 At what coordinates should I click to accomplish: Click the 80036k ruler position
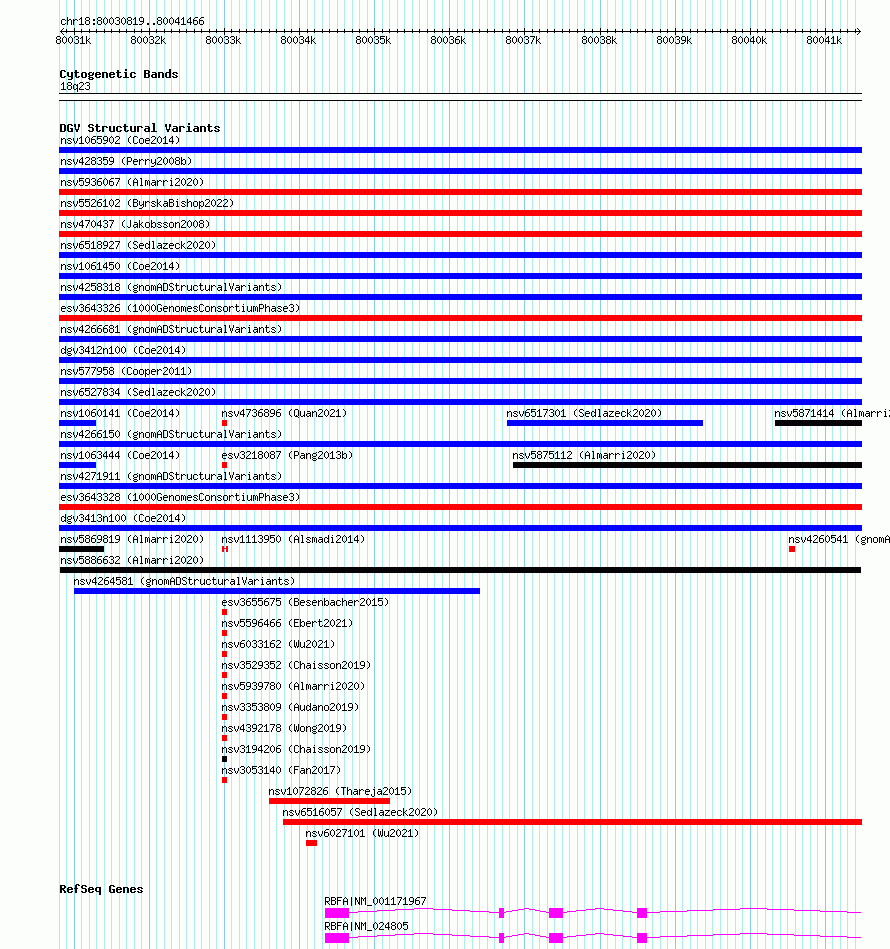pos(448,40)
